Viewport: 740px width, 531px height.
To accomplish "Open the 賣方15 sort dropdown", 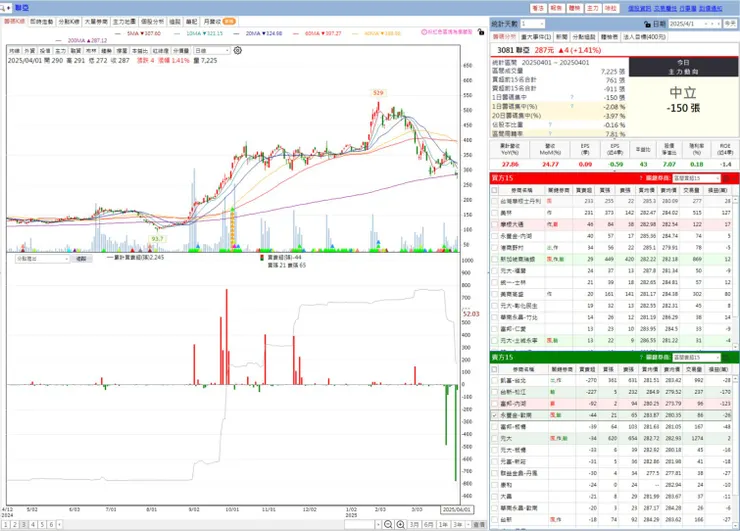I will 696,357.
